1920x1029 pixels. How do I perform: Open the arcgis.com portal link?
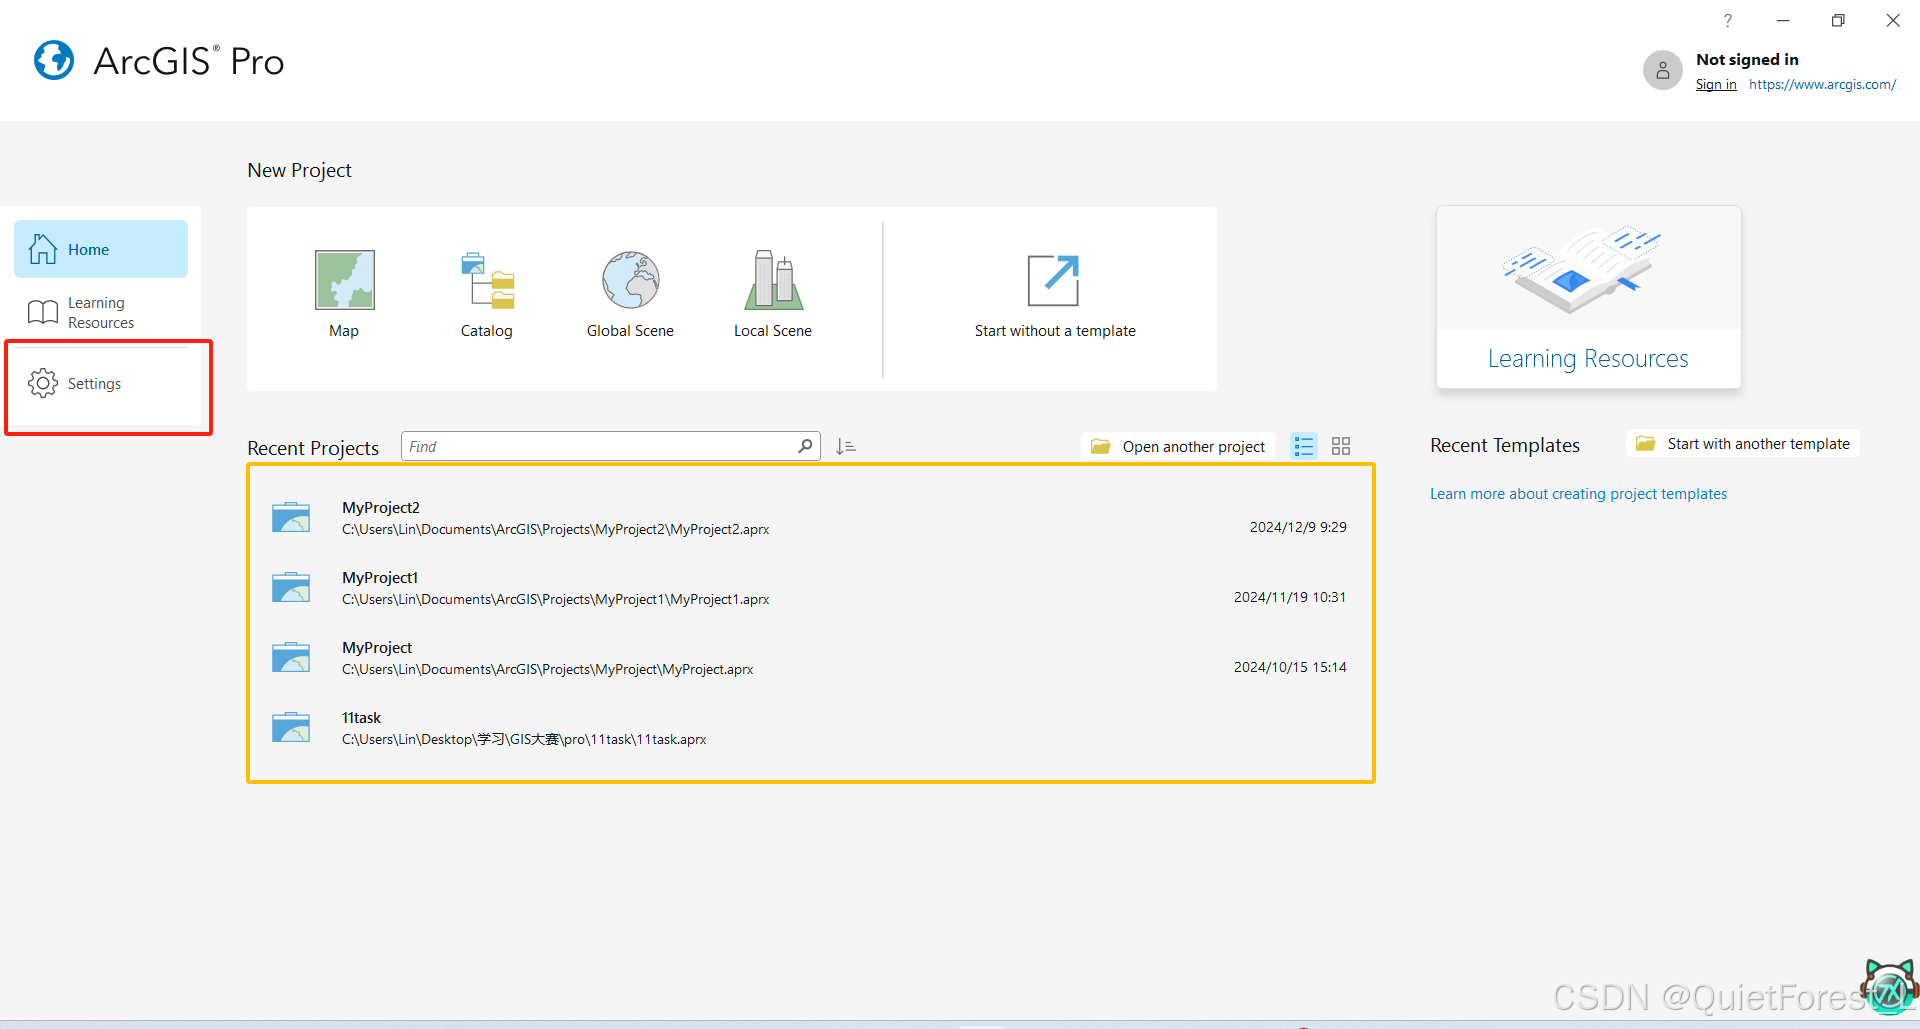1822,85
